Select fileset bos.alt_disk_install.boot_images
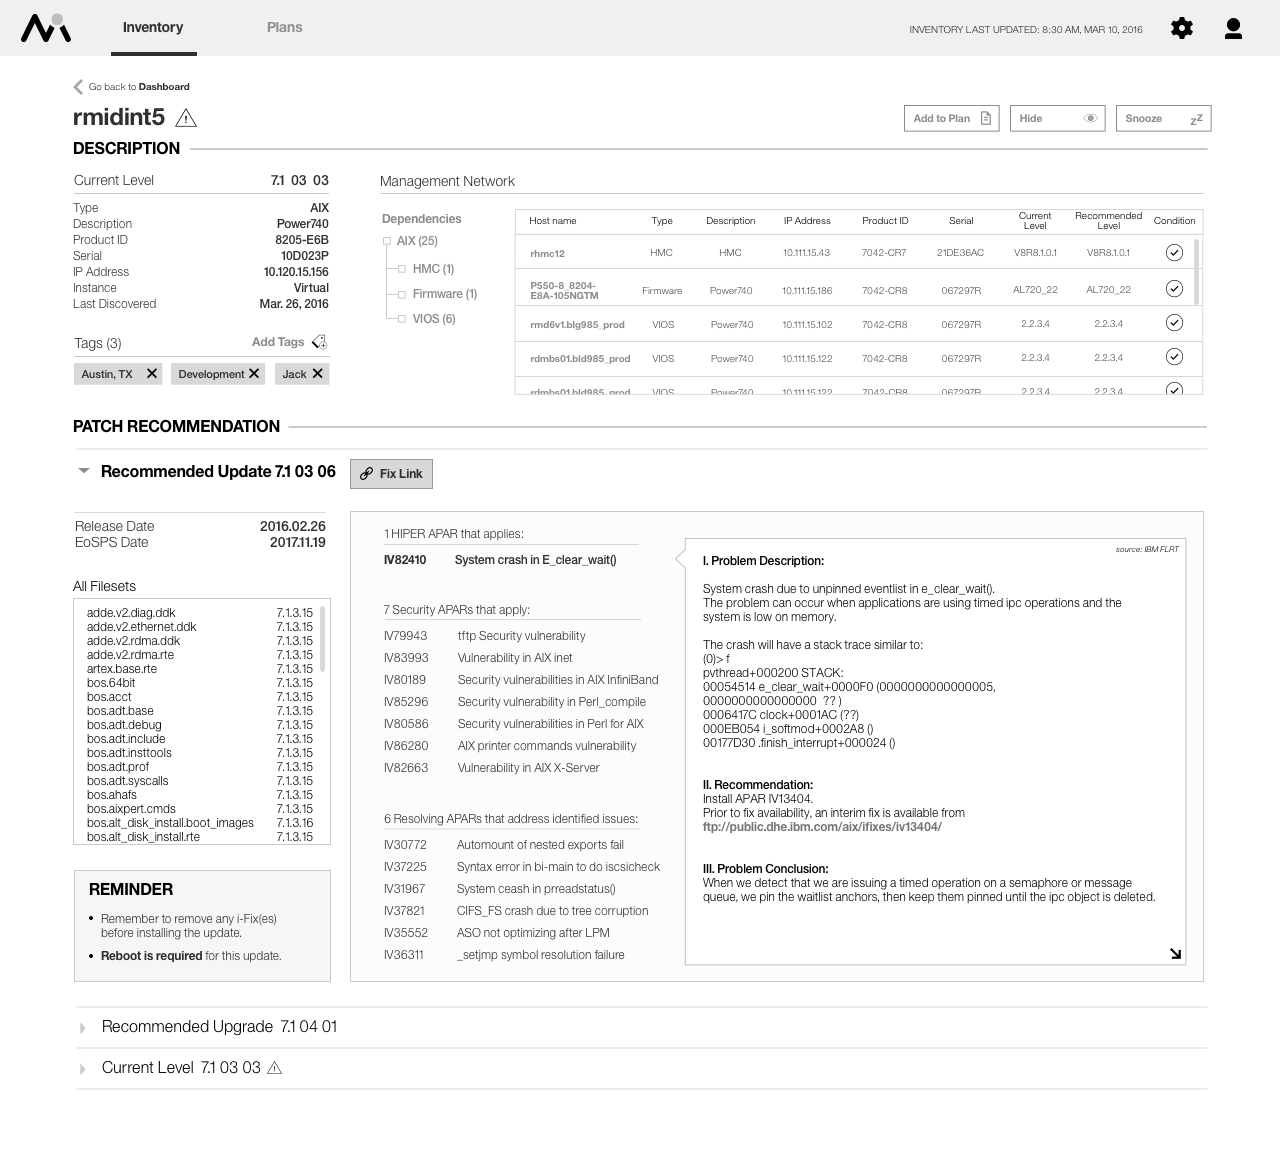1280x1150 pixels. [200, 823]
